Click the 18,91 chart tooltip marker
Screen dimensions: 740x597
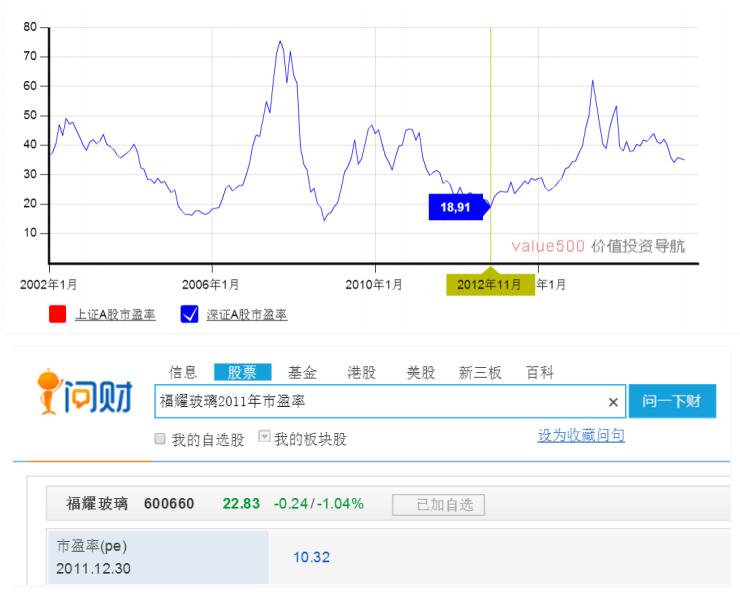point(459,207)
